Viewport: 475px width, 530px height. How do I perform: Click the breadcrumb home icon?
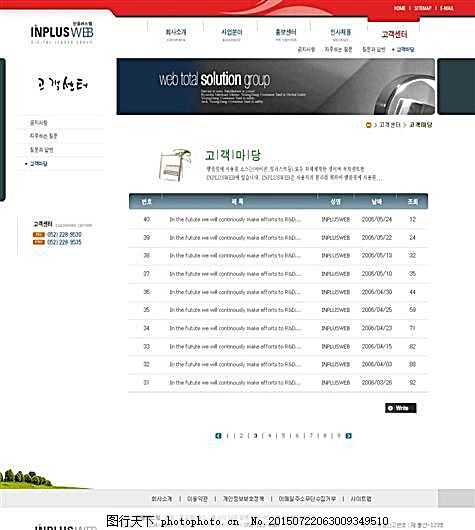[x=369, y=125]
